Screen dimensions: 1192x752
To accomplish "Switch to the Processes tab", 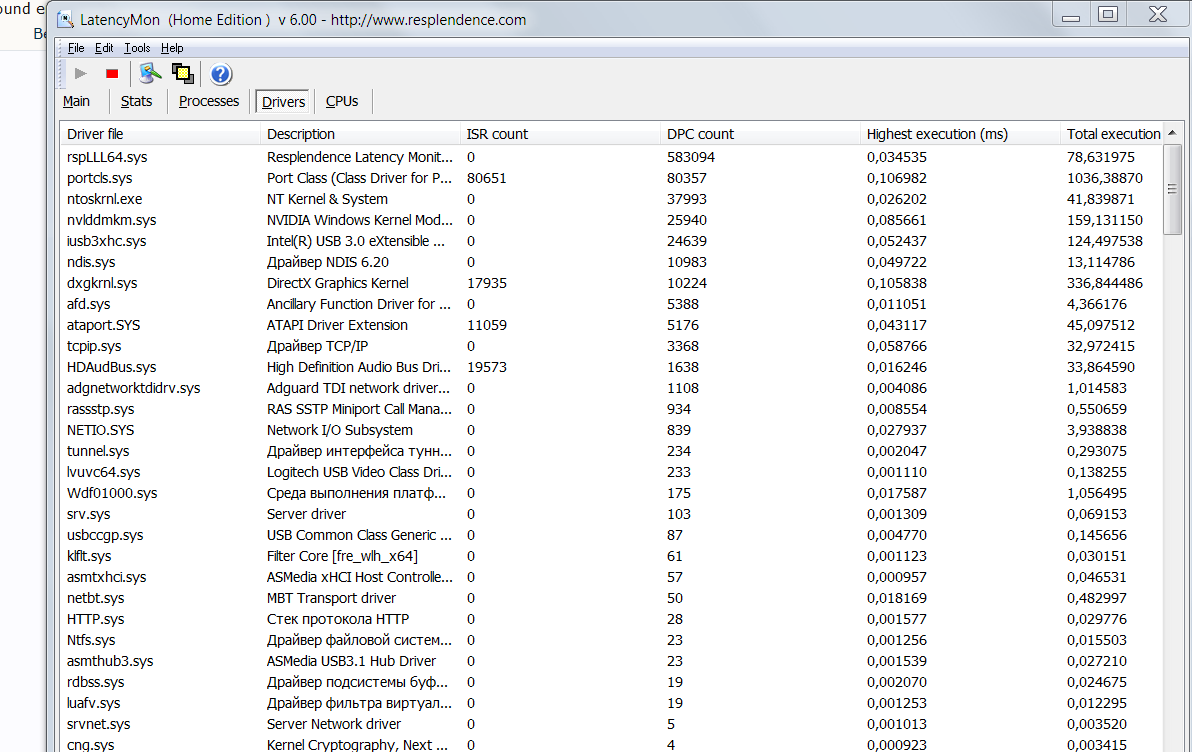I will pyautogui.click(x=209, y=101).
